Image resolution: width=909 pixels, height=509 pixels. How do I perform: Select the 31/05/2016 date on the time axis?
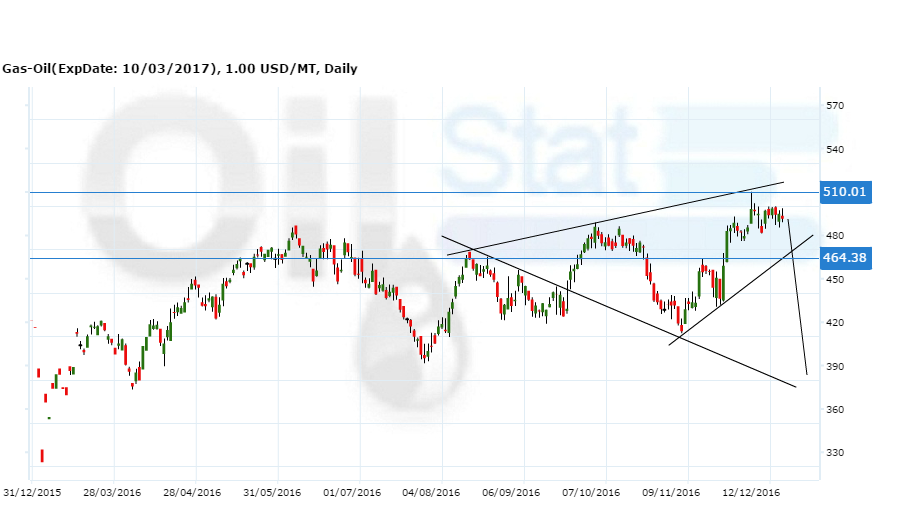(272, 493)
